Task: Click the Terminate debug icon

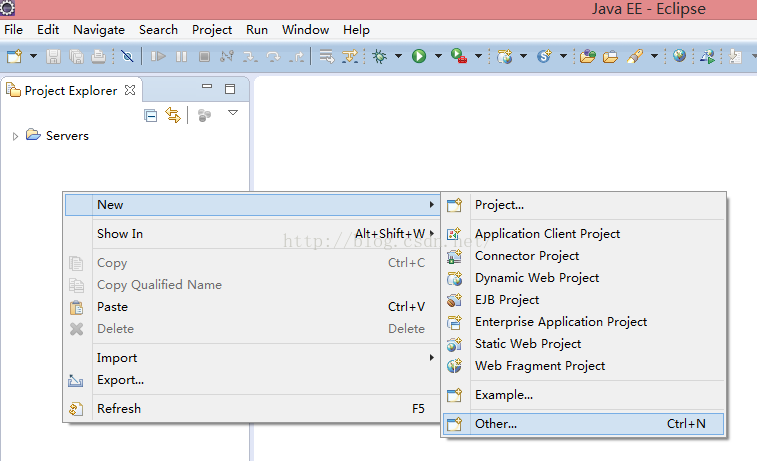Action: click(204, 56)
